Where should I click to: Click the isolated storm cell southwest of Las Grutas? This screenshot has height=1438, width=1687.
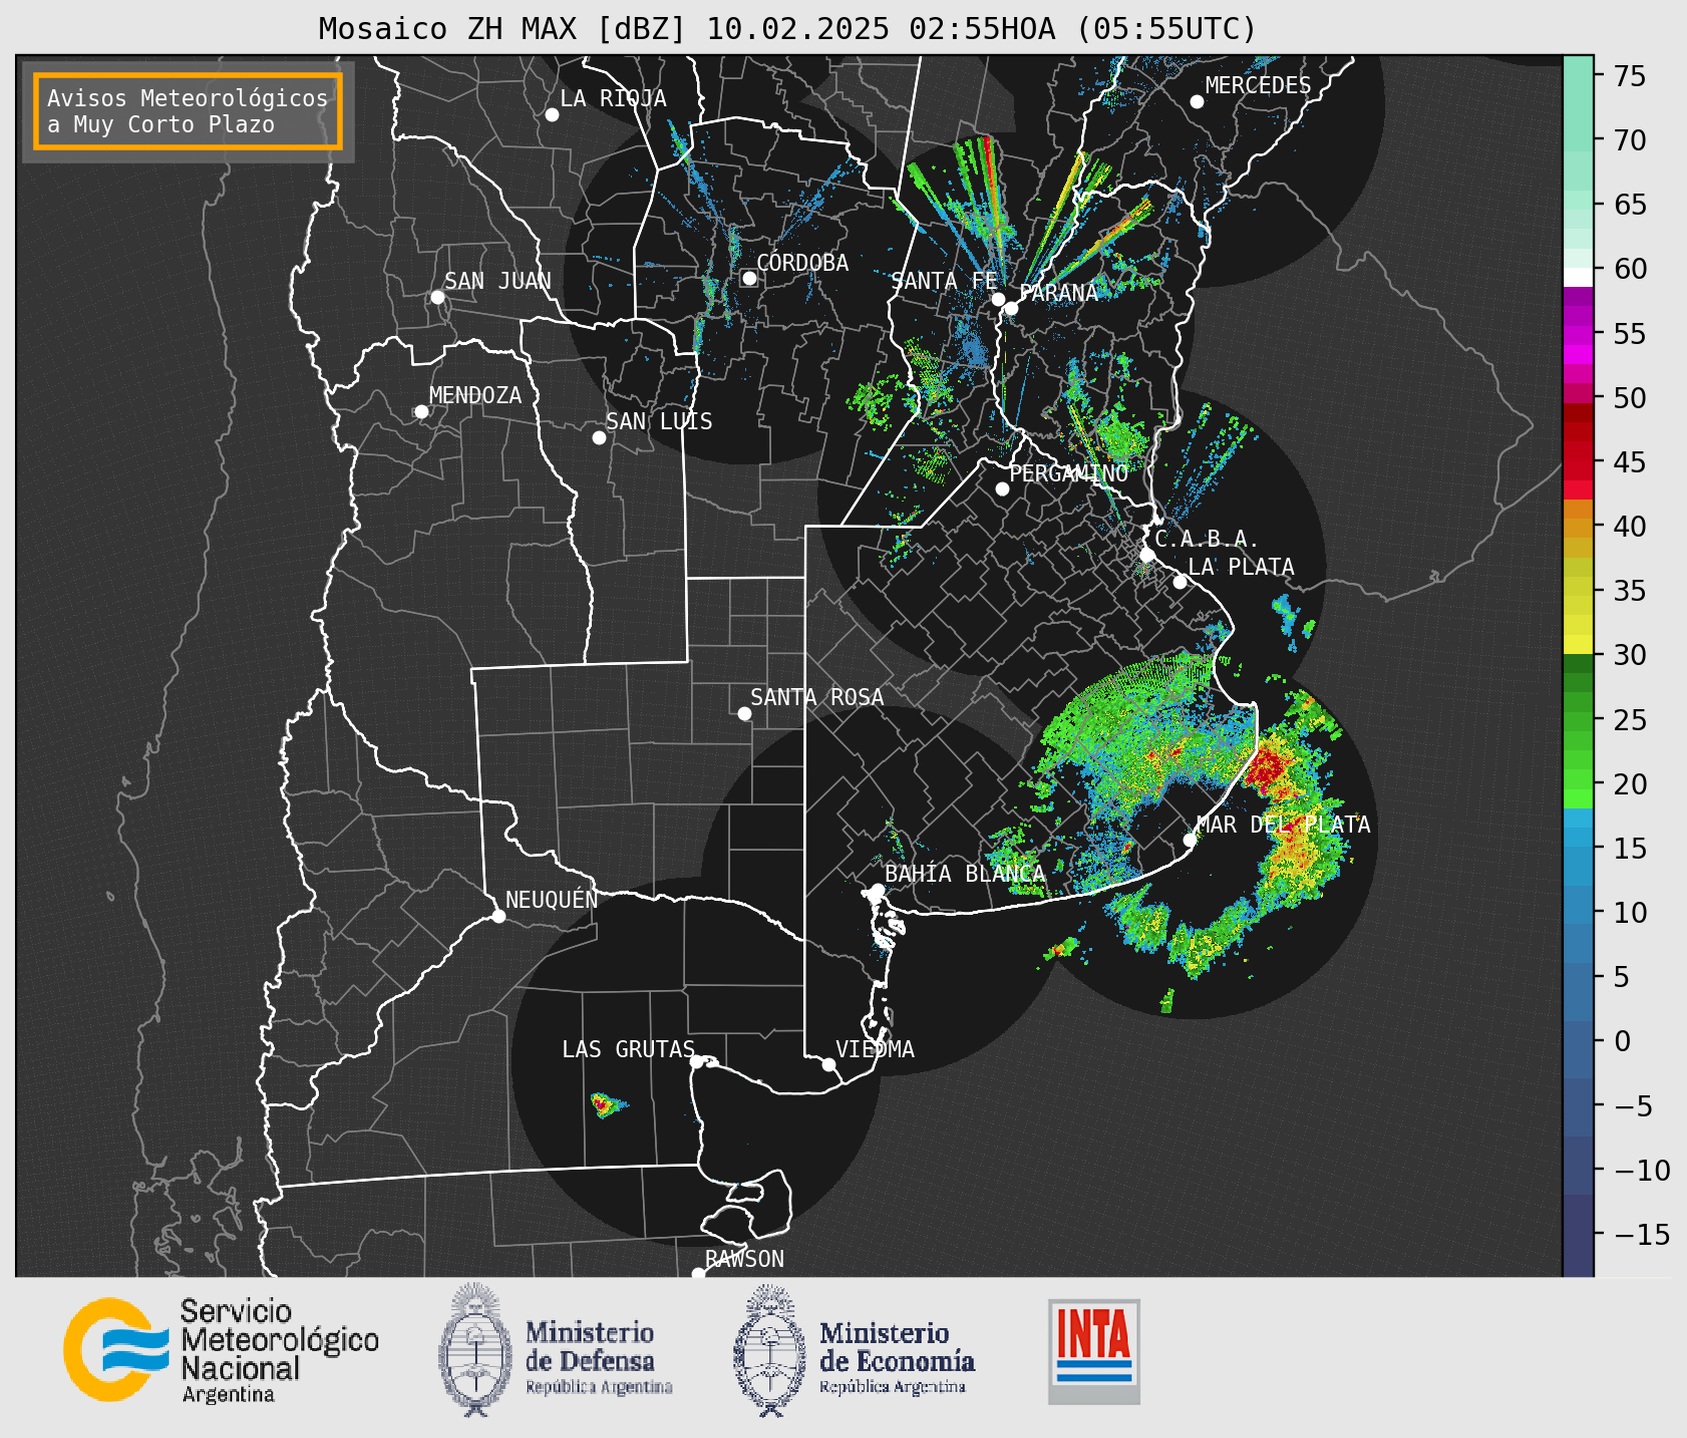point(607,1105)
